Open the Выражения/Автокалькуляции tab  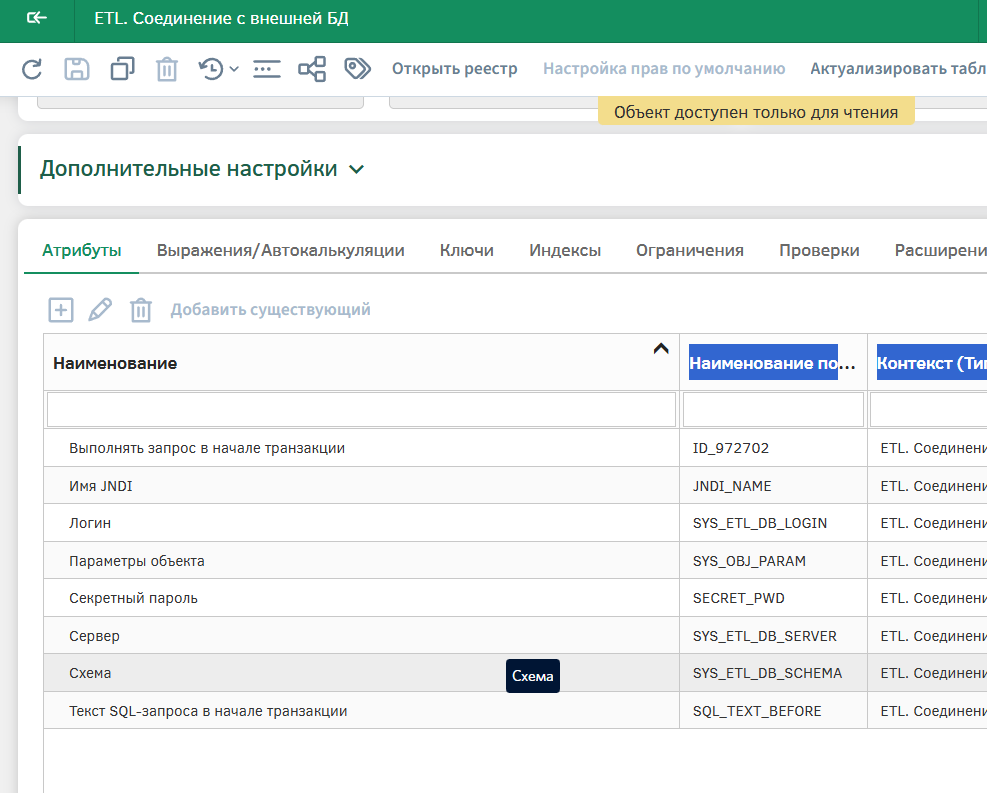tap(280, 250)
